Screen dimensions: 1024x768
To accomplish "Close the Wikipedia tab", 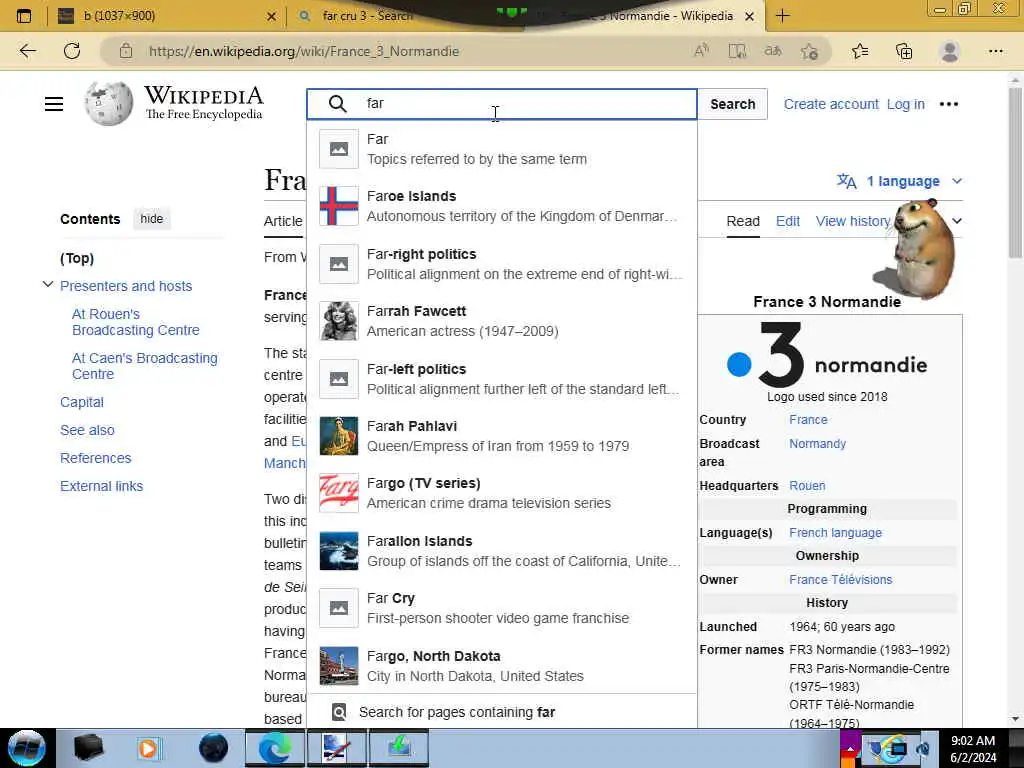I will pos(750,16).
